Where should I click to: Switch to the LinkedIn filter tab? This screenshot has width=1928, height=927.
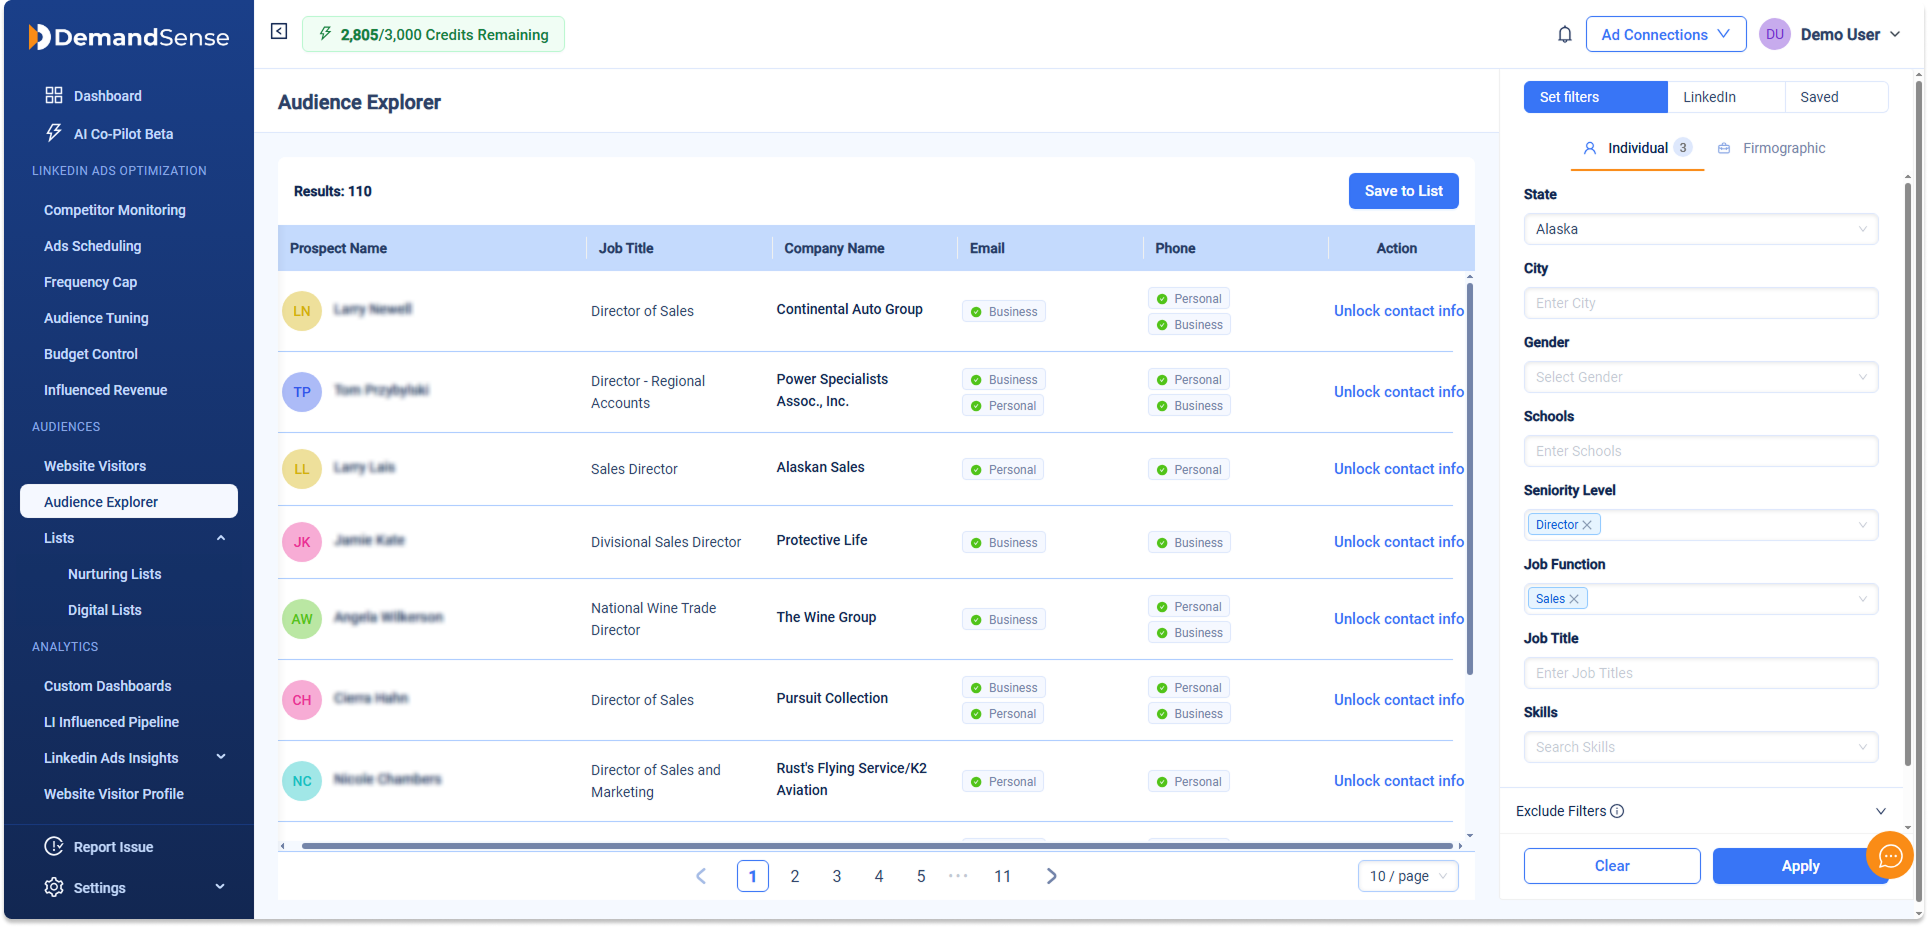coord(1709,97)
